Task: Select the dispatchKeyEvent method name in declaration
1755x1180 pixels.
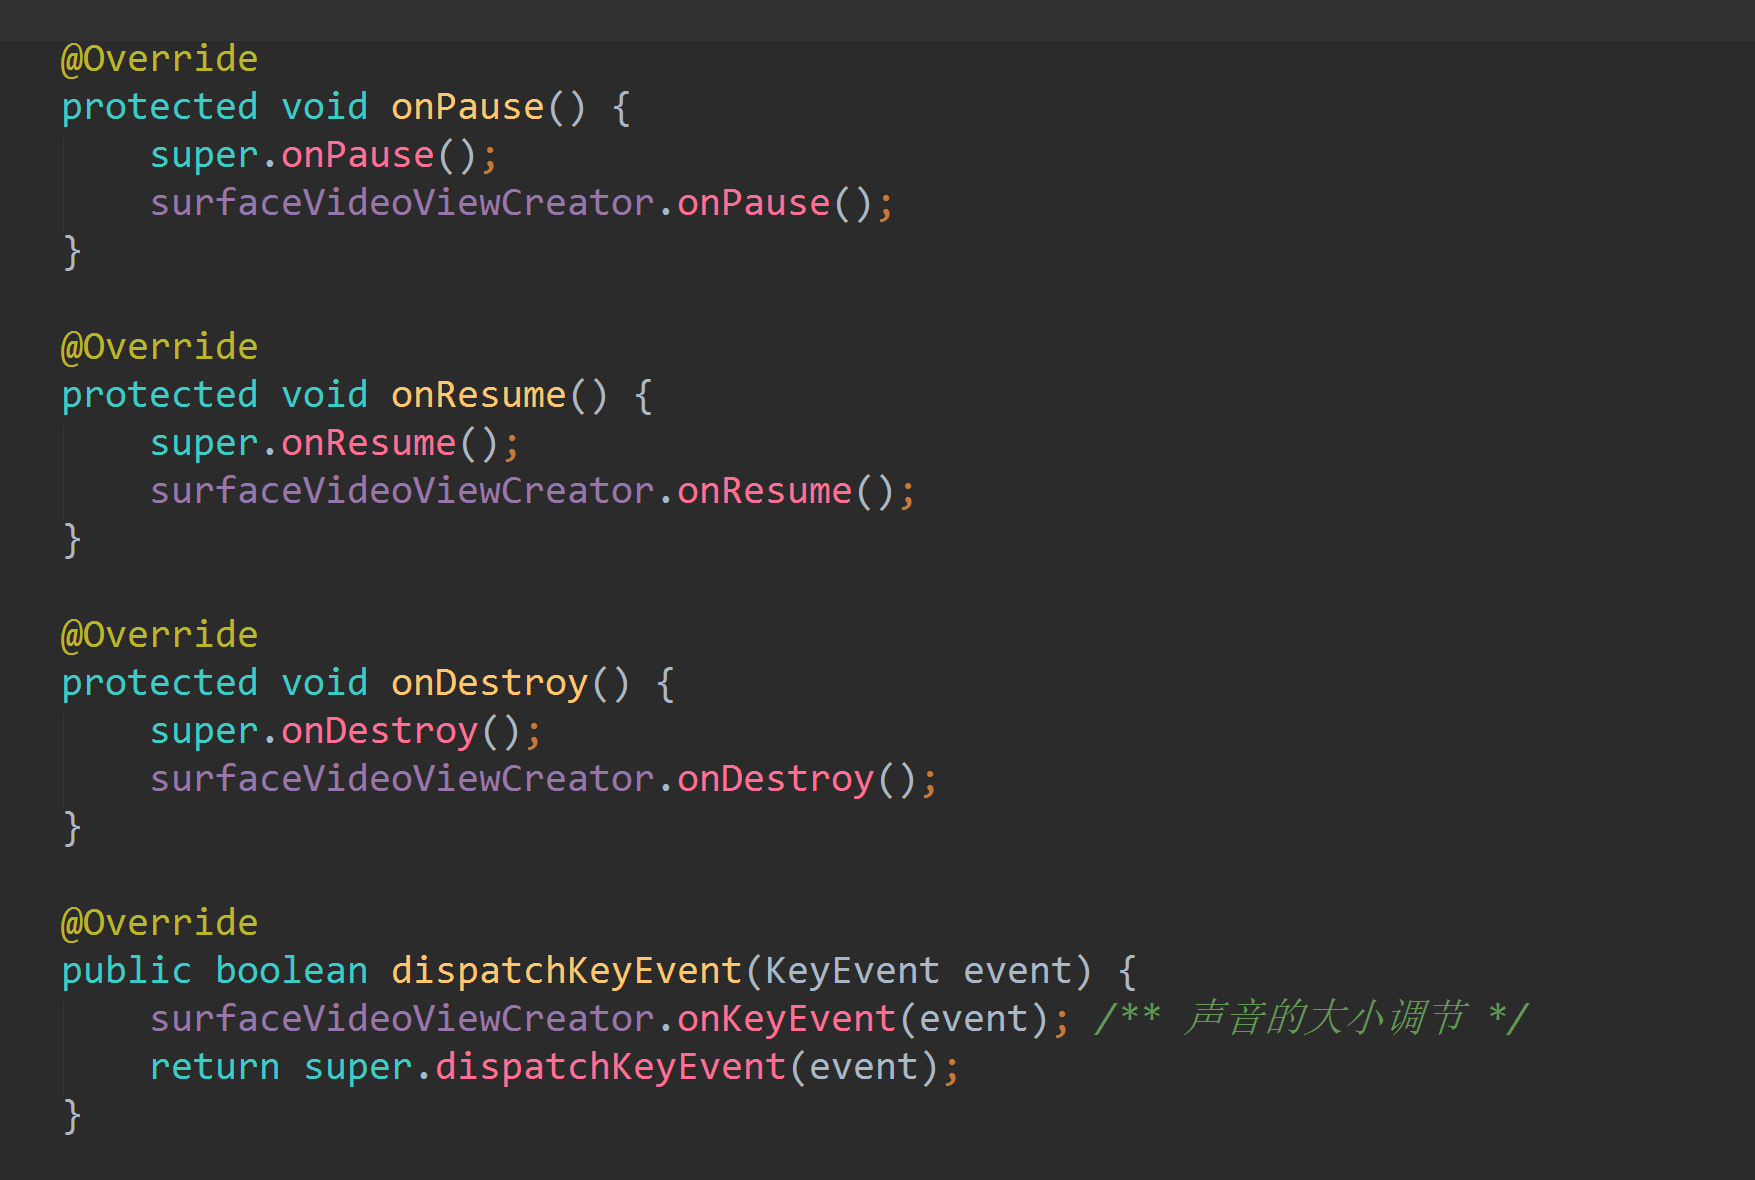Action: [566, 971]
